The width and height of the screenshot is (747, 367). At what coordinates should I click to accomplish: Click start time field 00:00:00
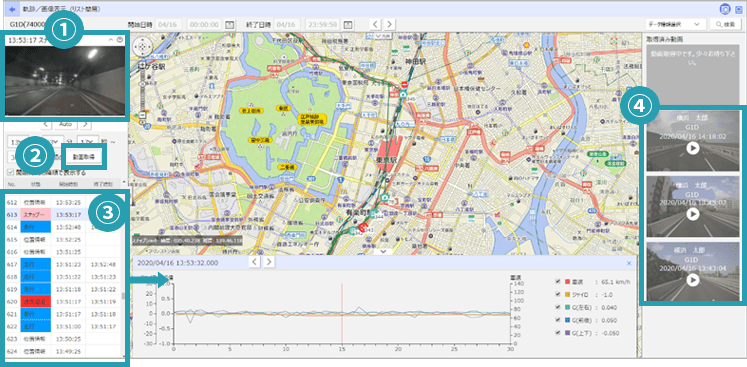[x=204, y=24]
